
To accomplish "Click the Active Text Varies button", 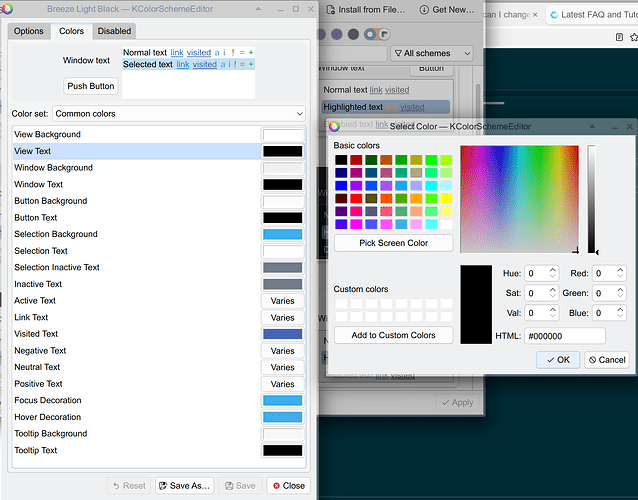I will [x=282, y=301].
